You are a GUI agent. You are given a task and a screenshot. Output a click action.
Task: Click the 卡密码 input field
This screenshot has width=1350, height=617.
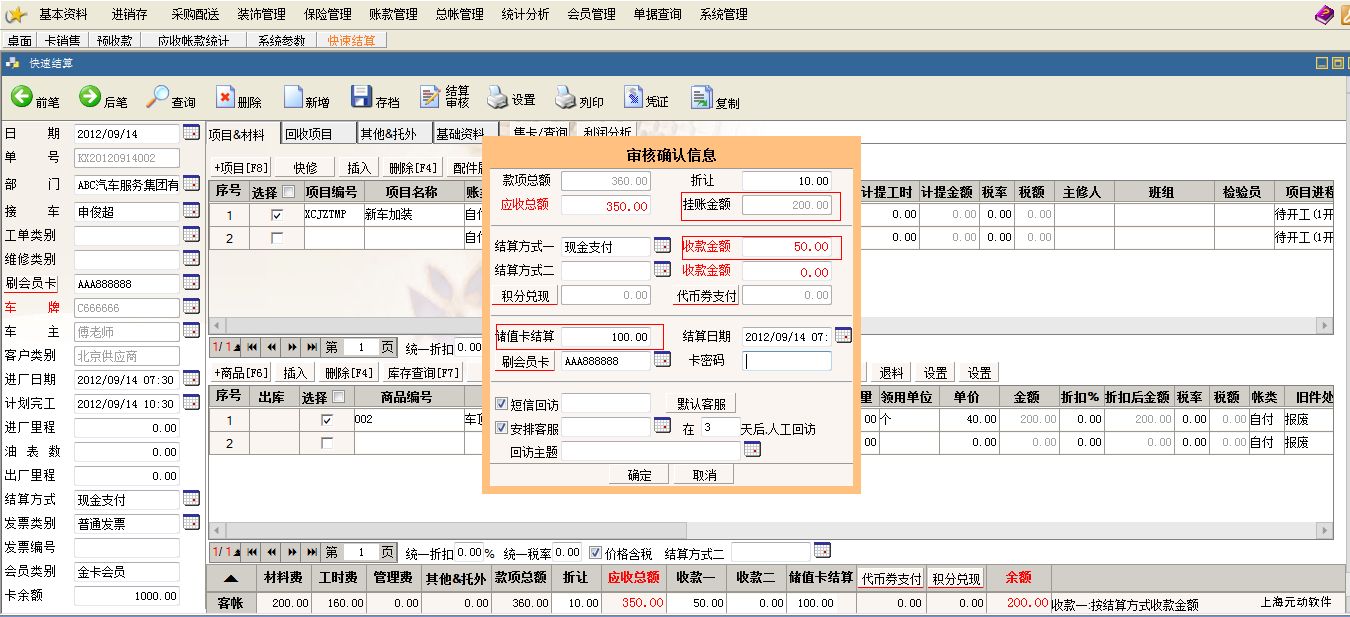(x=787, y=361)
